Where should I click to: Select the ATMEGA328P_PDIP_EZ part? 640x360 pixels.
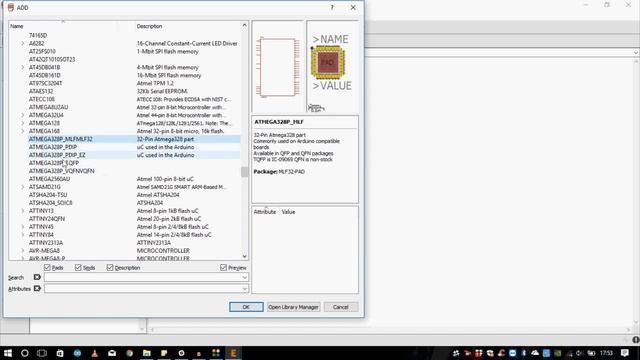pyautogui.click(x=57, y=155)
